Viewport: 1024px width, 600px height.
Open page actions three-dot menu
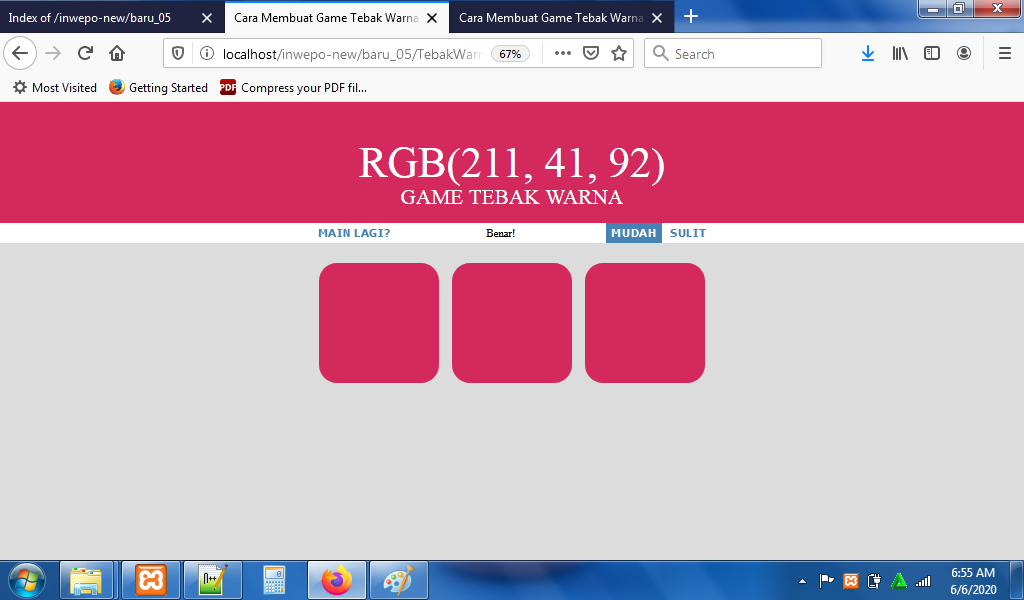tap(562, 54)
